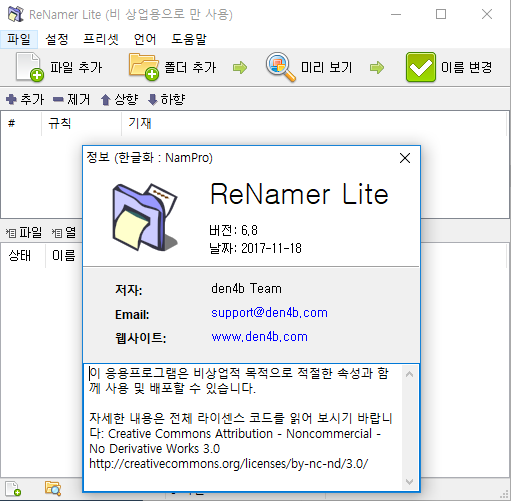
Task: Click the window resize grip
Action: tap(505, 495)
